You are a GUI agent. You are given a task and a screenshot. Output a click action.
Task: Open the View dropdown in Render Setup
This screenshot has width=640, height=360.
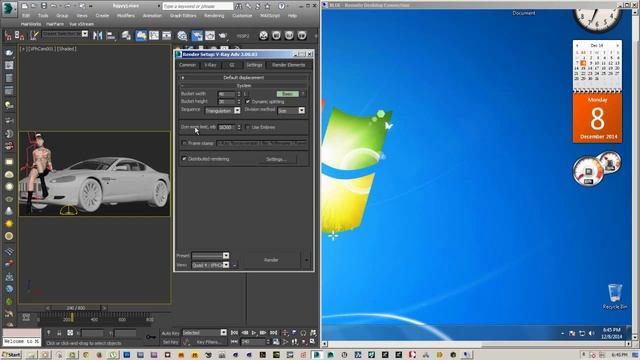210,265
